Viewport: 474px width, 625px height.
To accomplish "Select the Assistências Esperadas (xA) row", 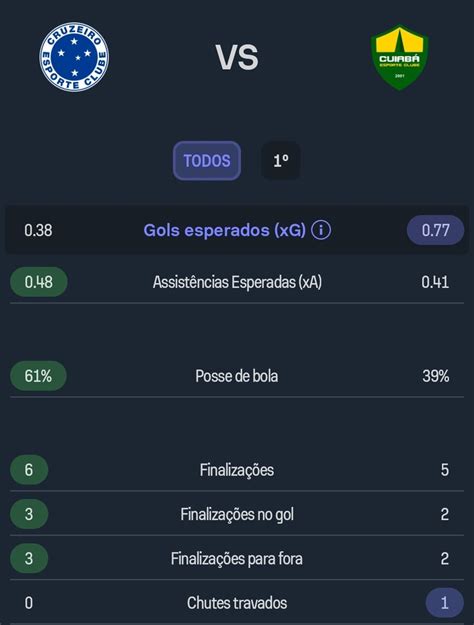I will pos(237,282).
